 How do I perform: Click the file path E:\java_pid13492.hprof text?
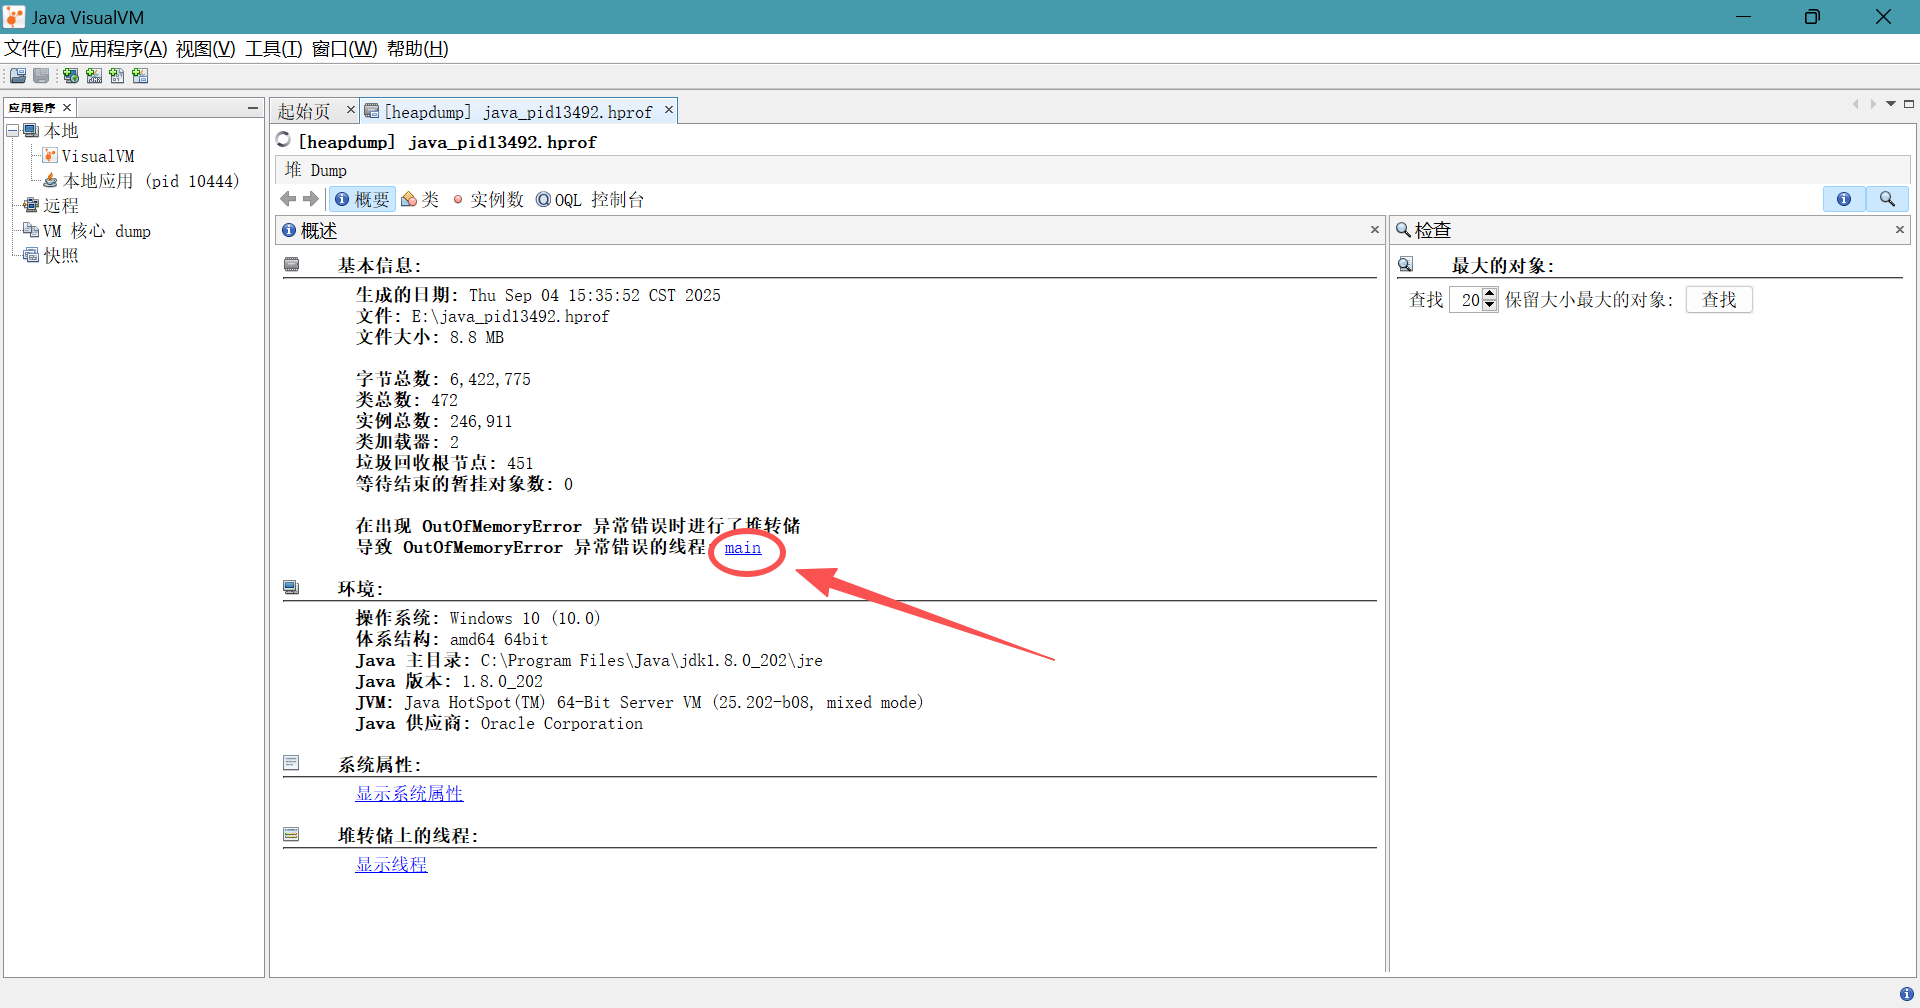pyautogui.click(x=510, y=317)
